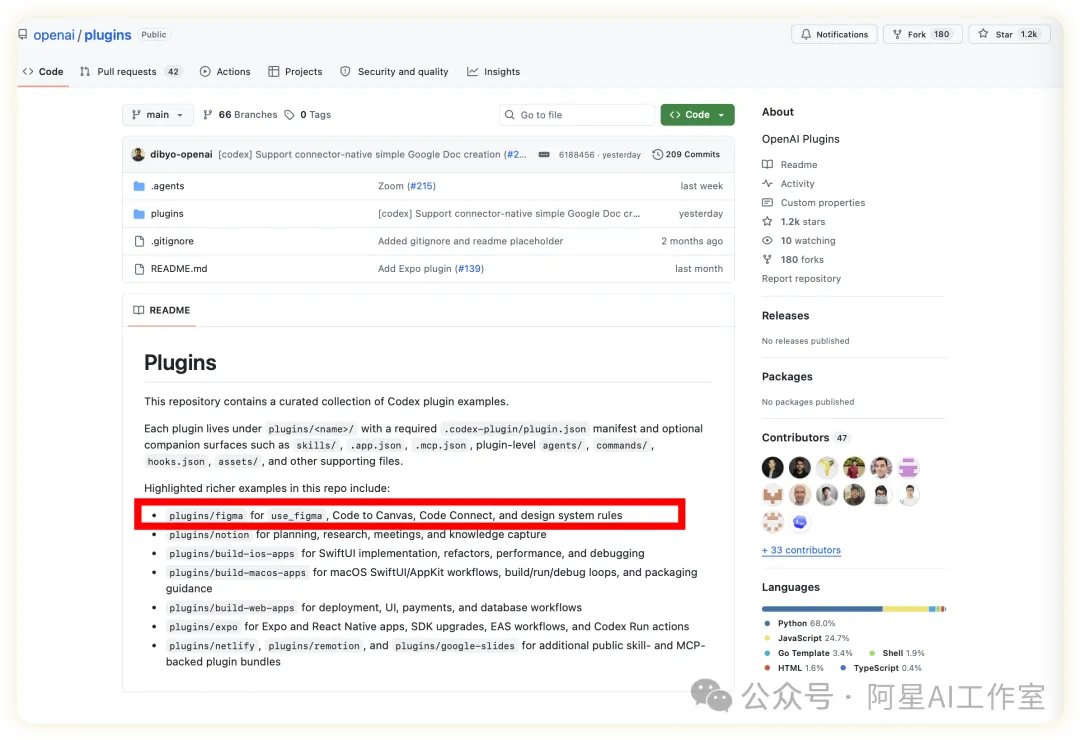View the 66 Branches link
Image resolution: width=1080 pixels, height=740 pixels.
click(240, 115)
